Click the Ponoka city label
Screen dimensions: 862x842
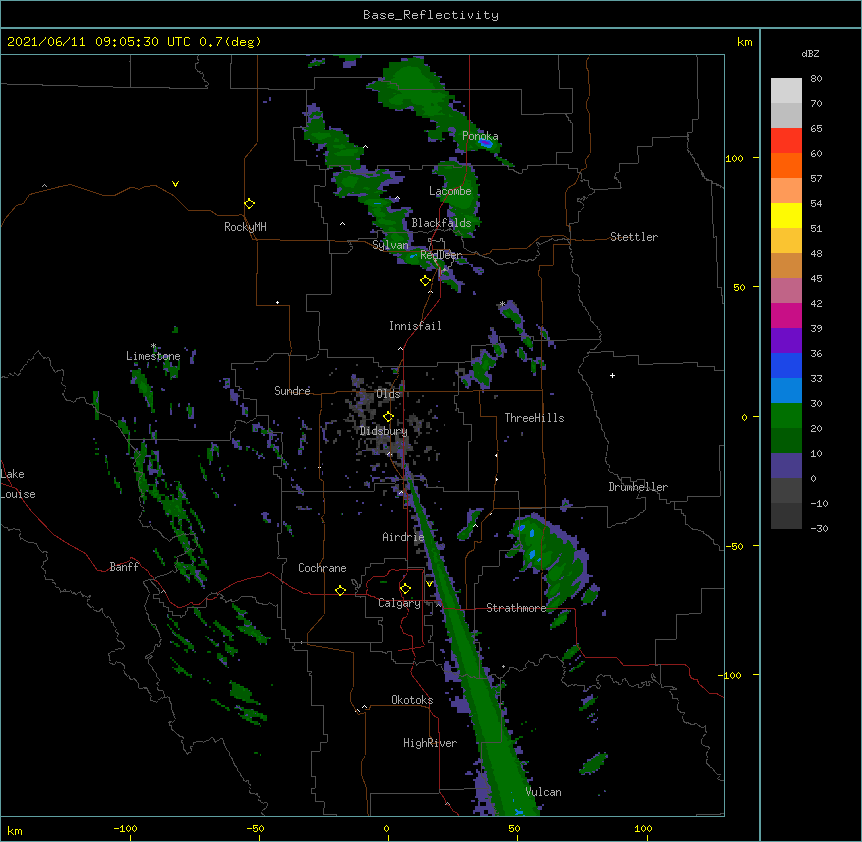click(480, 136)
